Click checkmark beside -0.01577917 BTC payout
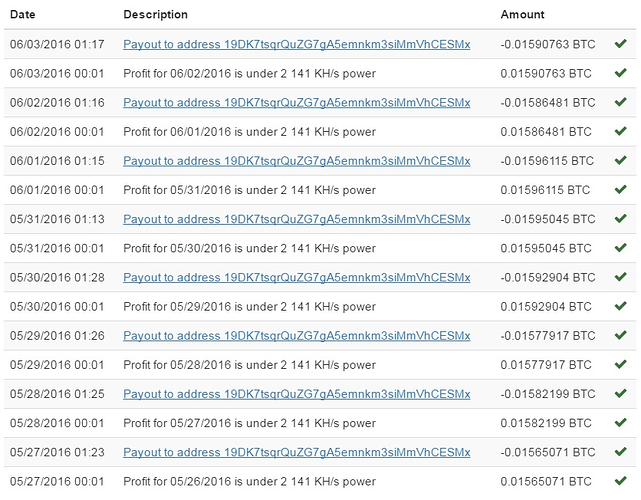The image size is (641, 500). tap(621, 335)
